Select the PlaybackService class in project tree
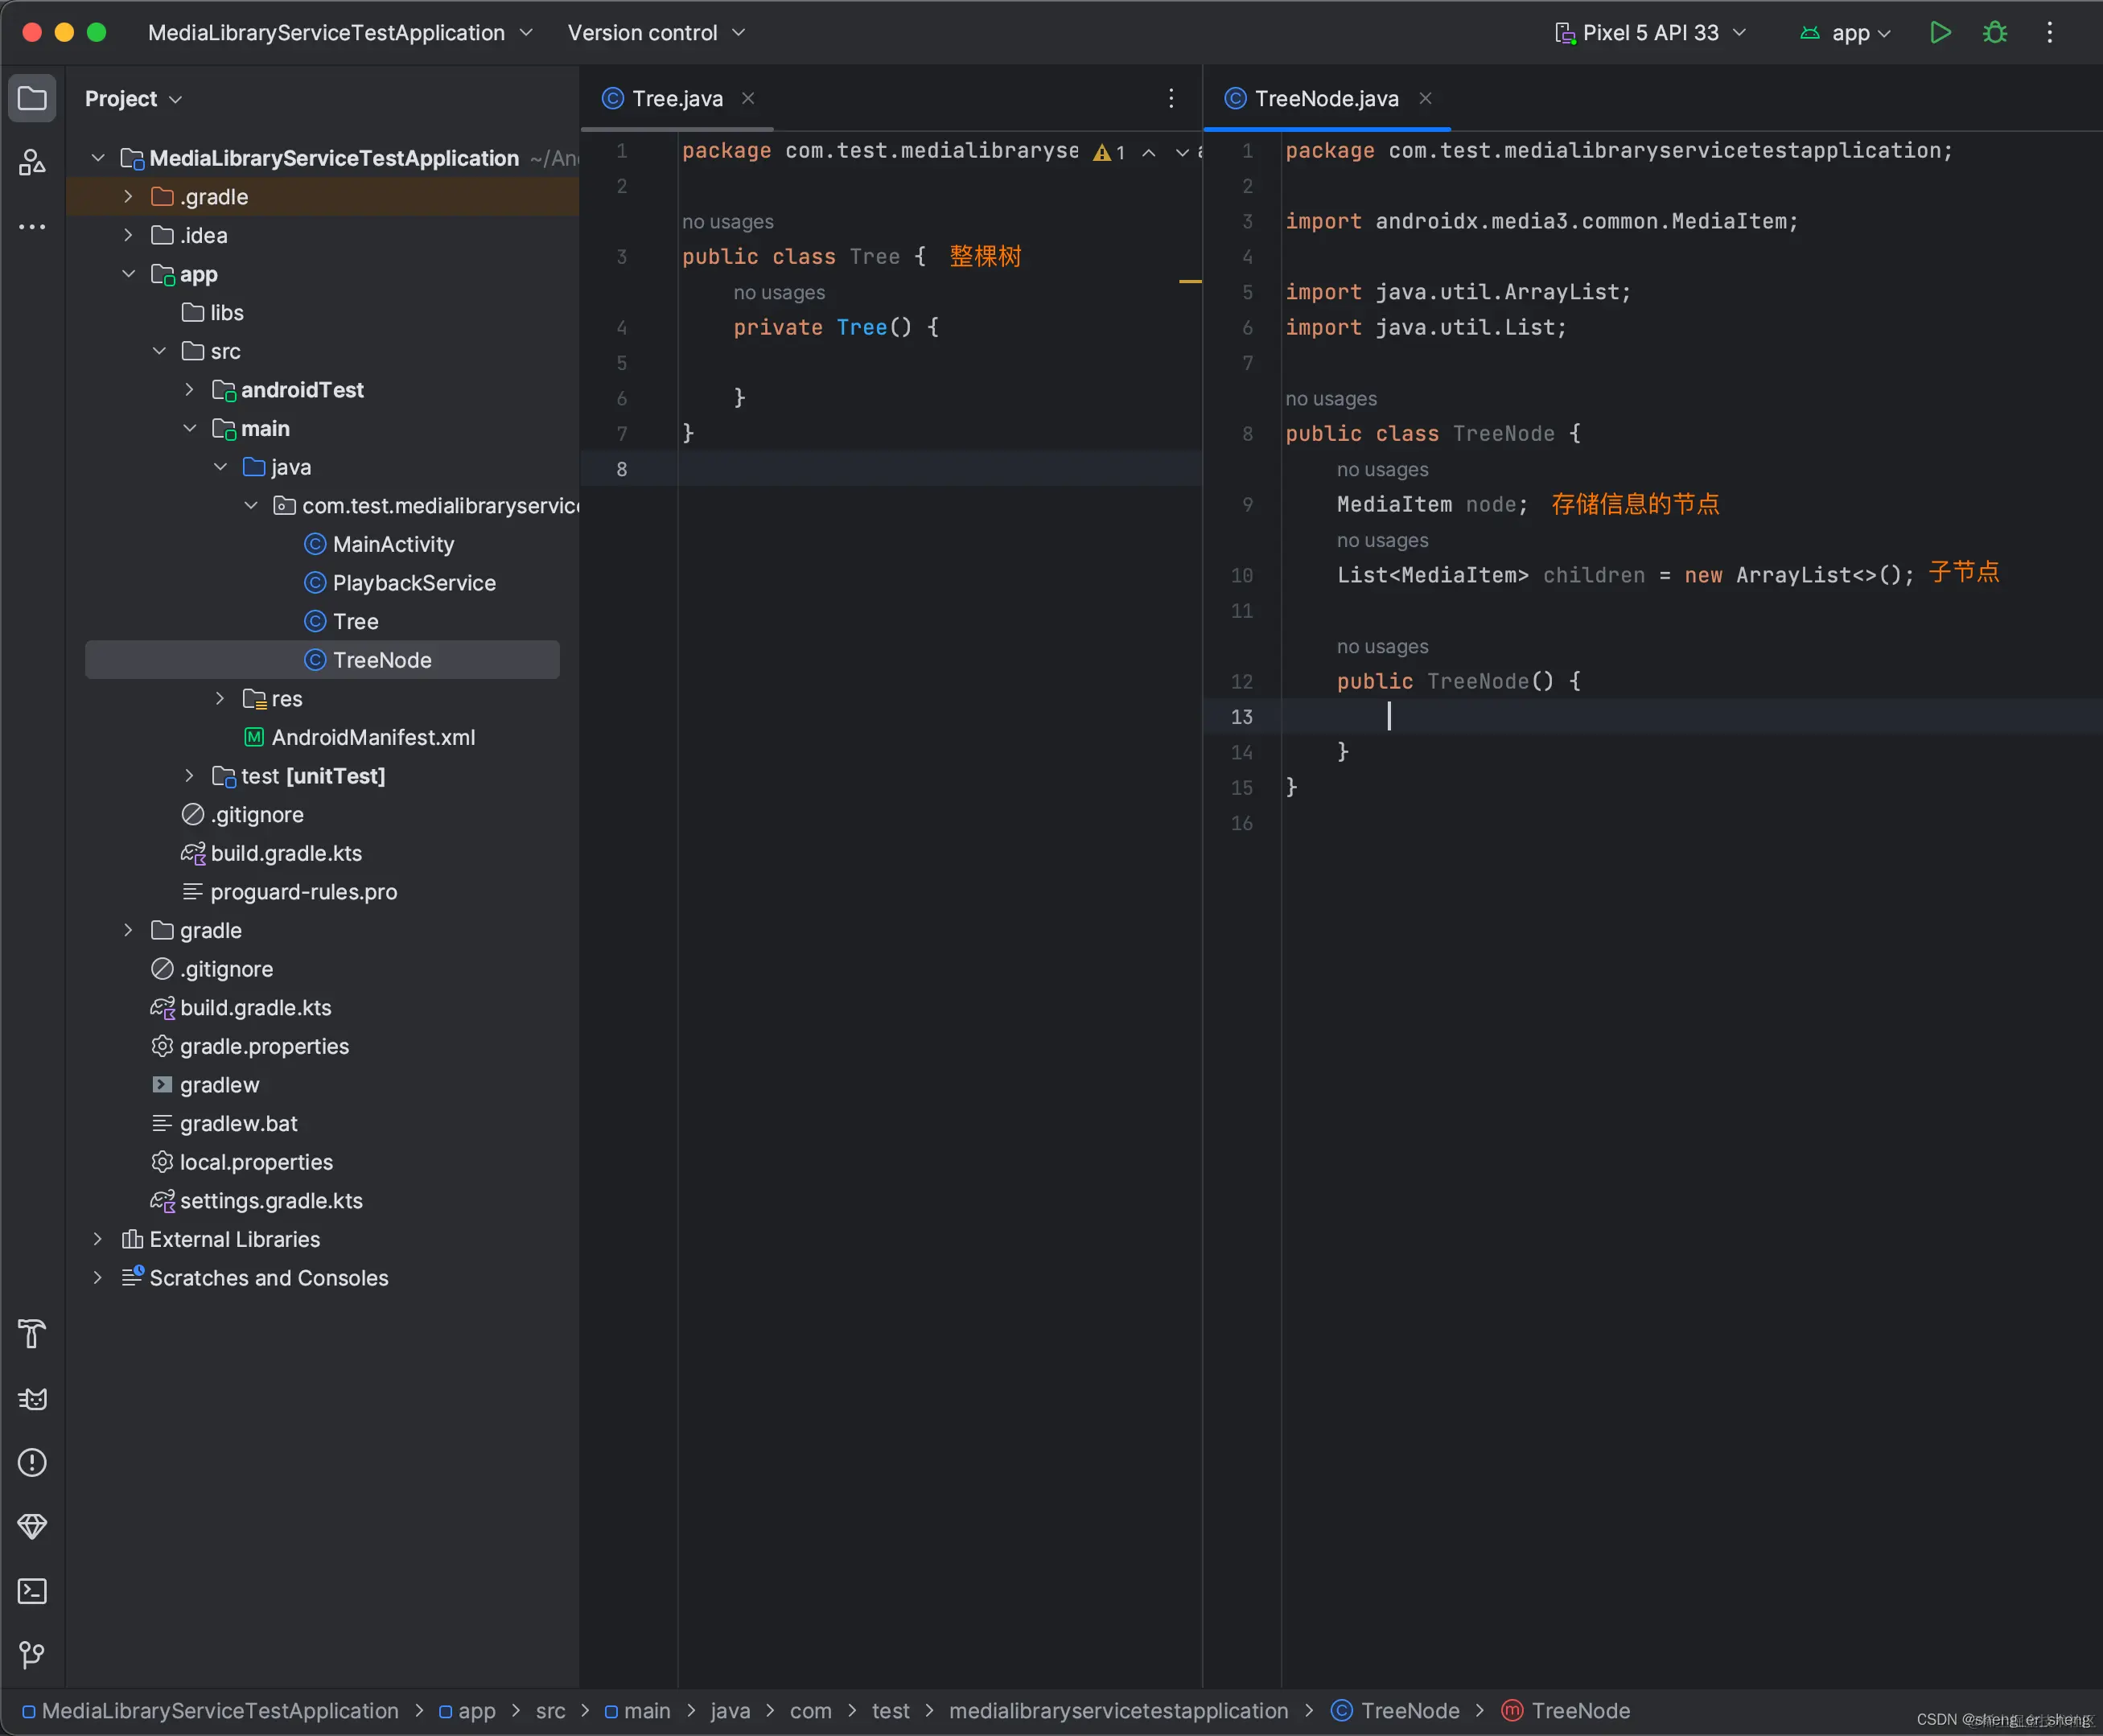 pyautogui.click(x=413, y=583)
